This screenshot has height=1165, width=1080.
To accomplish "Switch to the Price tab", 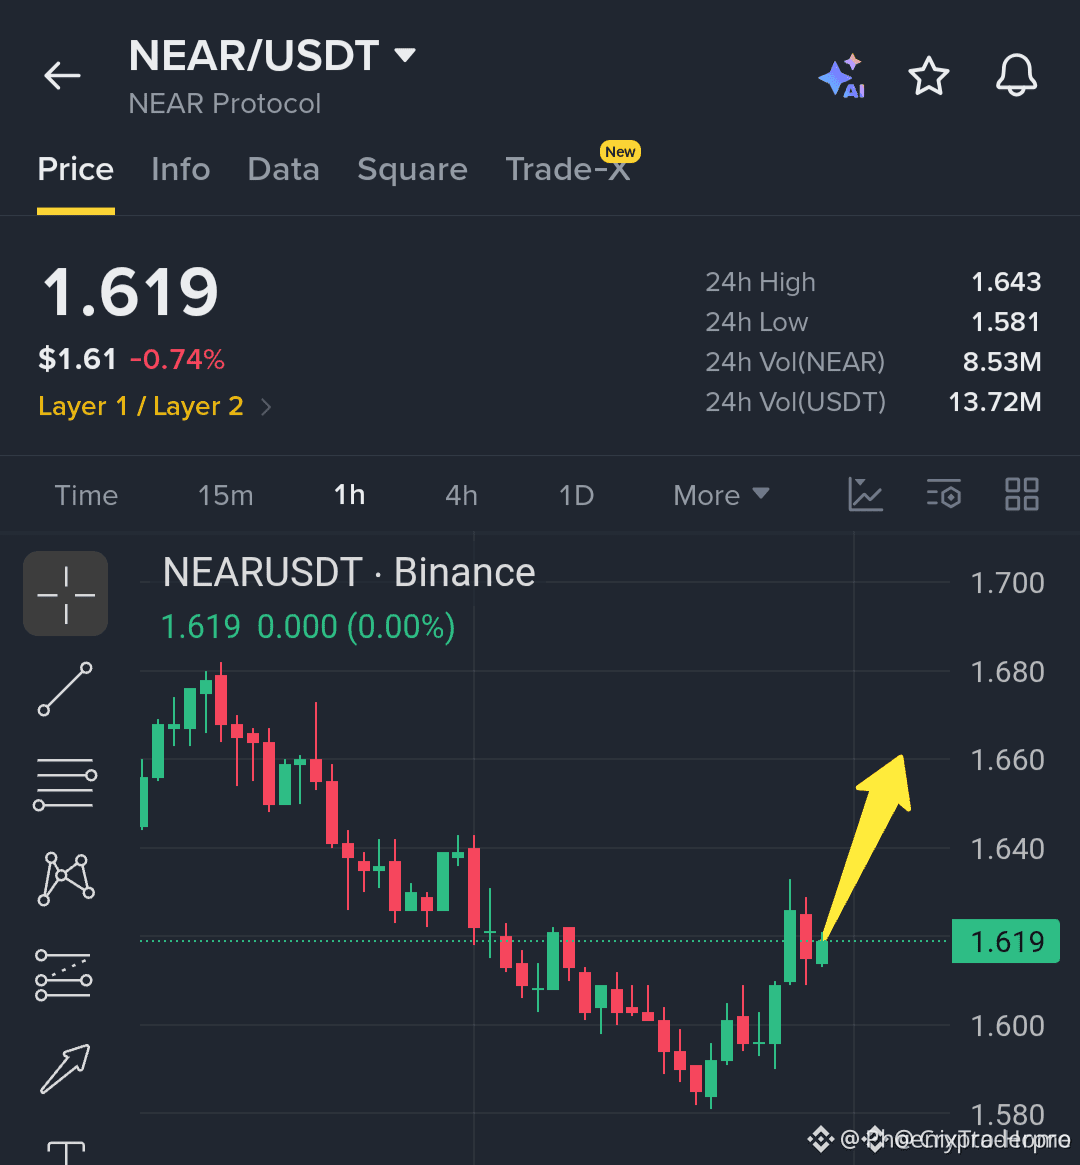I will pos(76,169).
